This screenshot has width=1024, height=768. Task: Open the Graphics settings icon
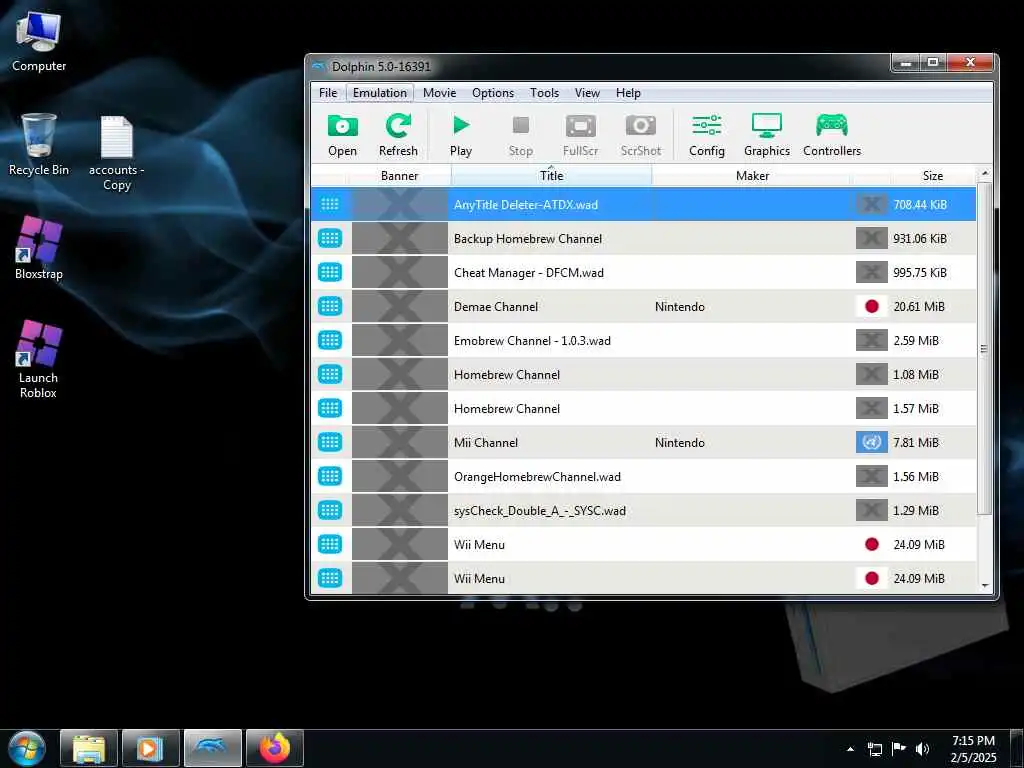pos(767,135)
